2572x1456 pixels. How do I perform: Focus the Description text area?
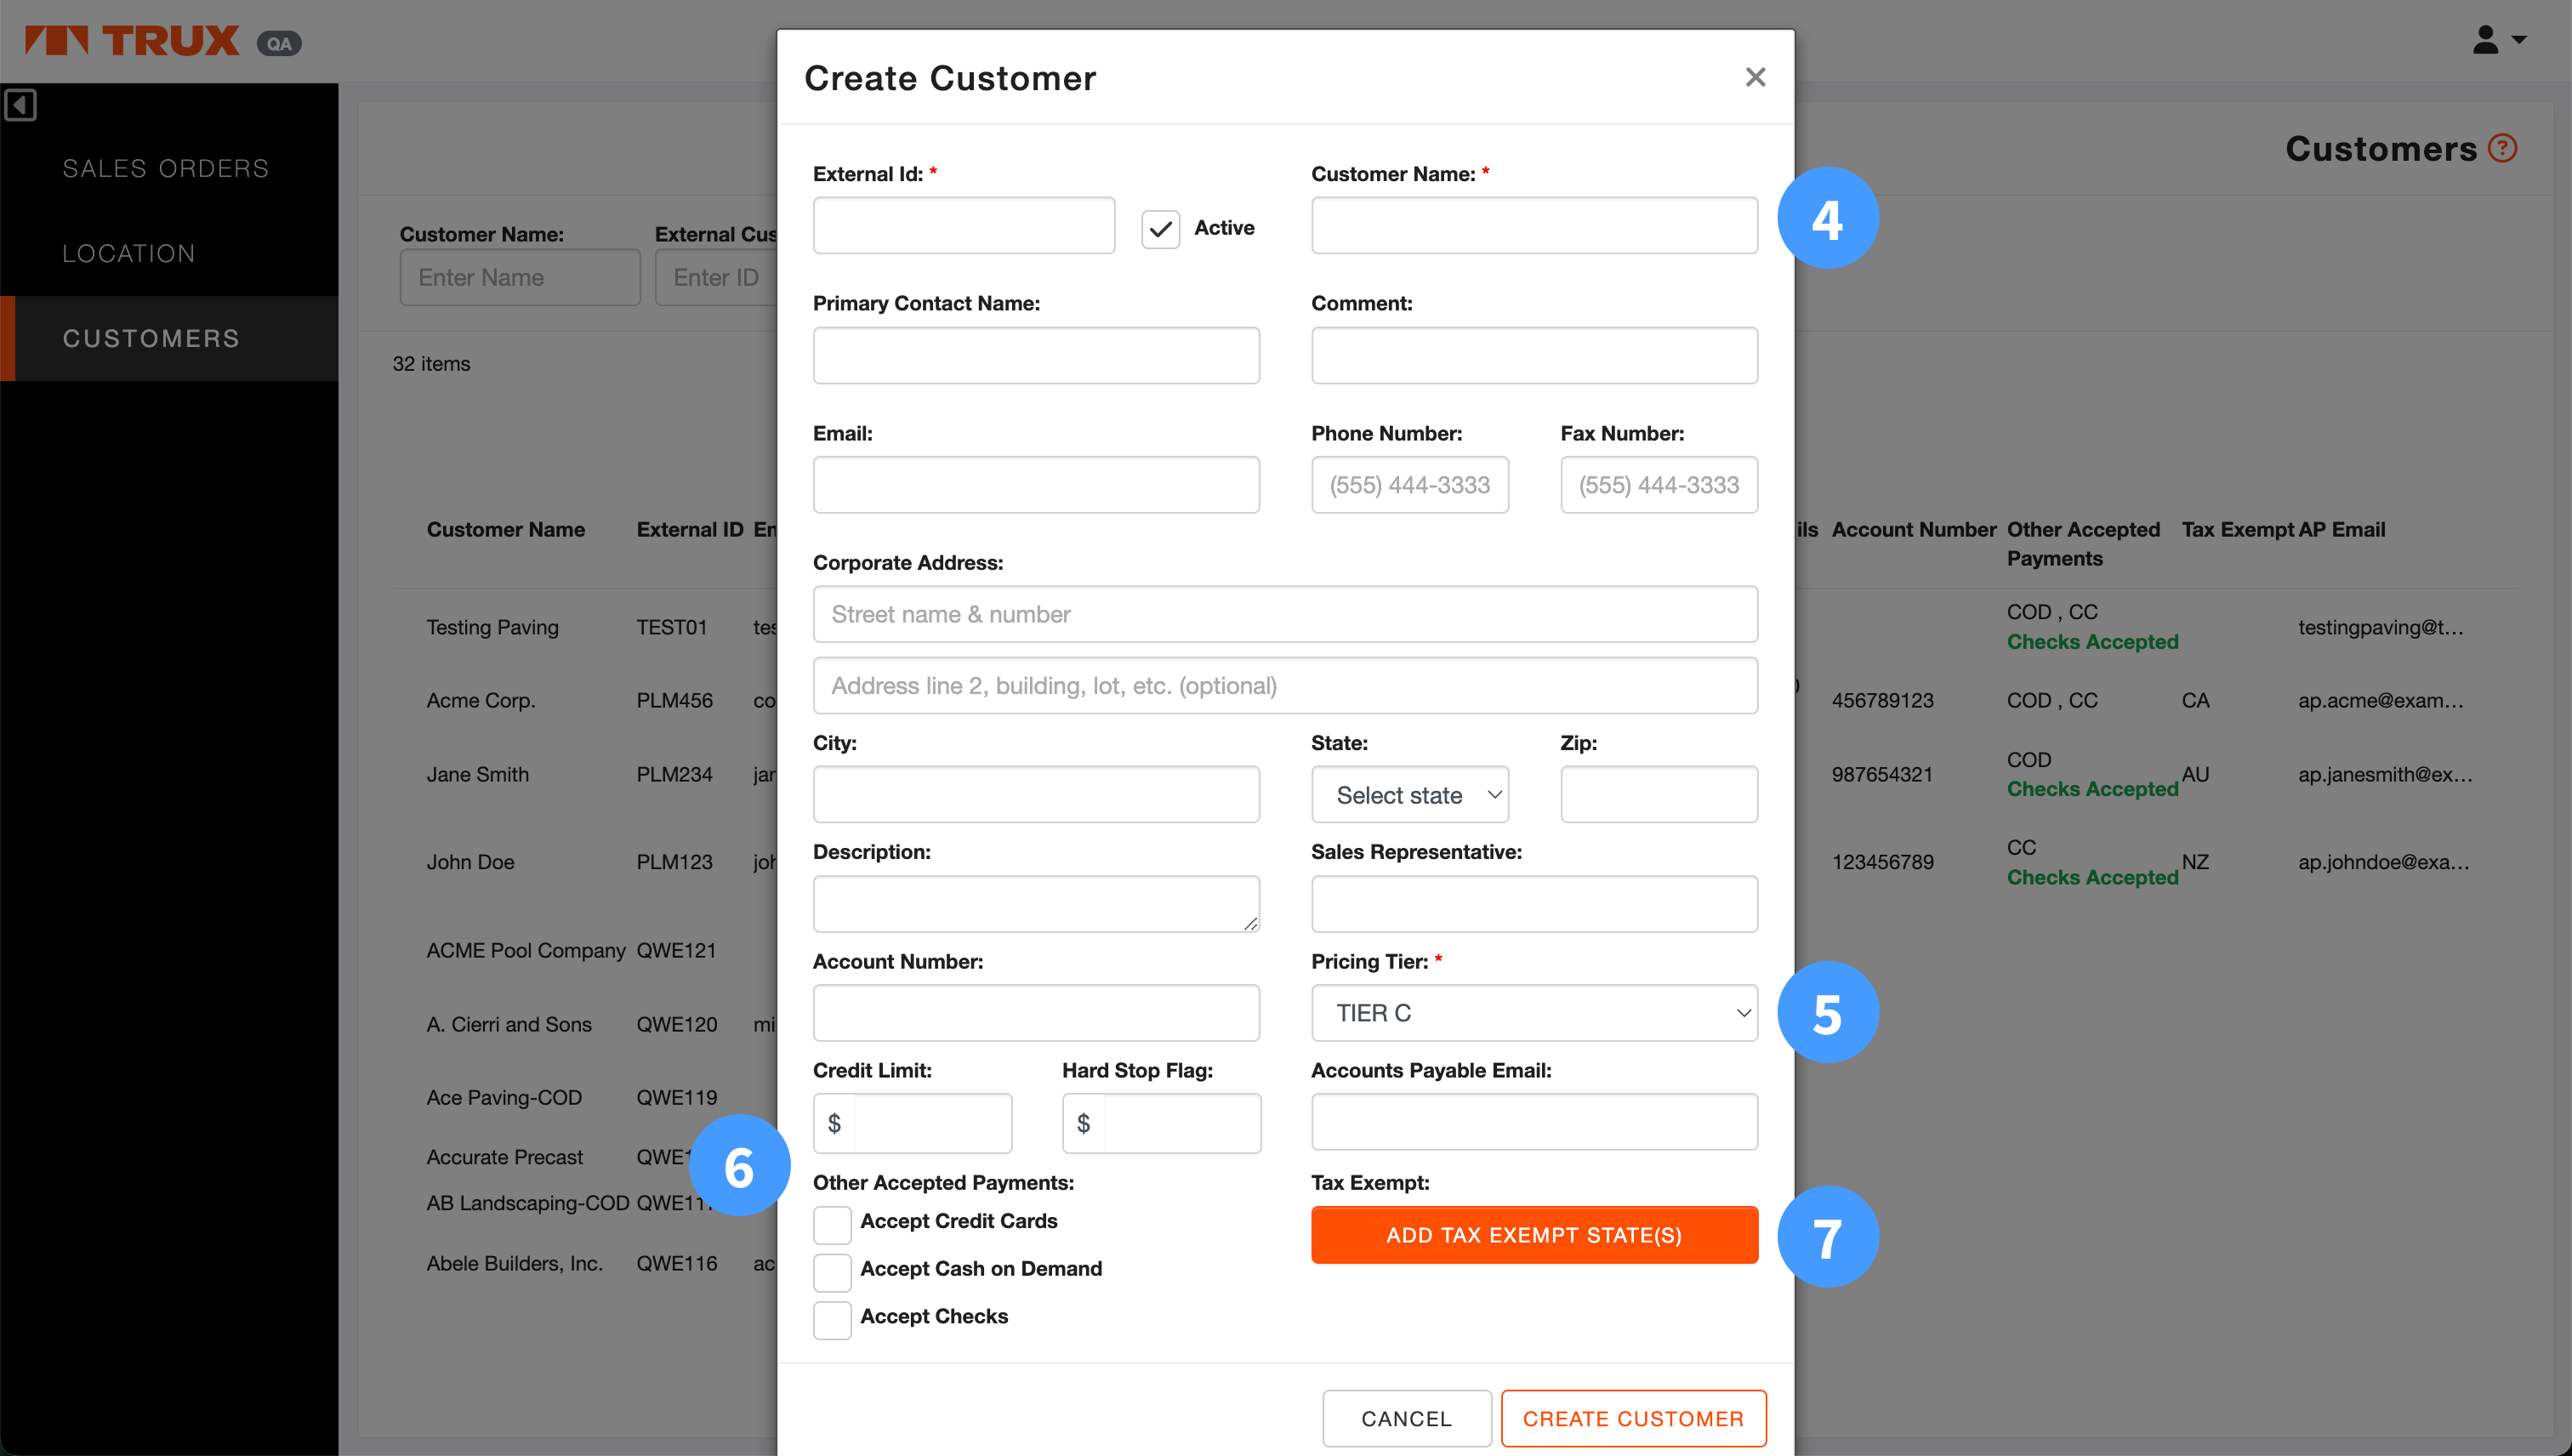1036,904
